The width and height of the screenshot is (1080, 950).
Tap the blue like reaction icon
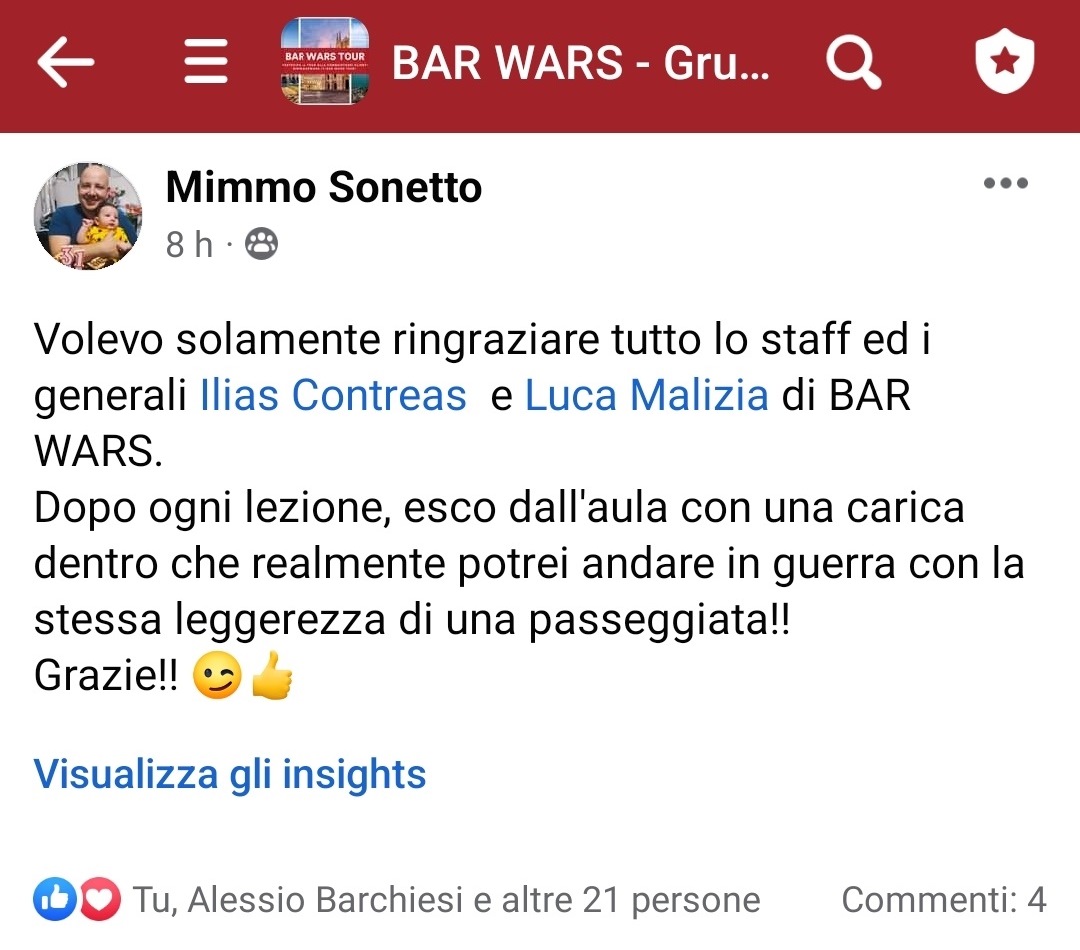[x=54, y=899]
